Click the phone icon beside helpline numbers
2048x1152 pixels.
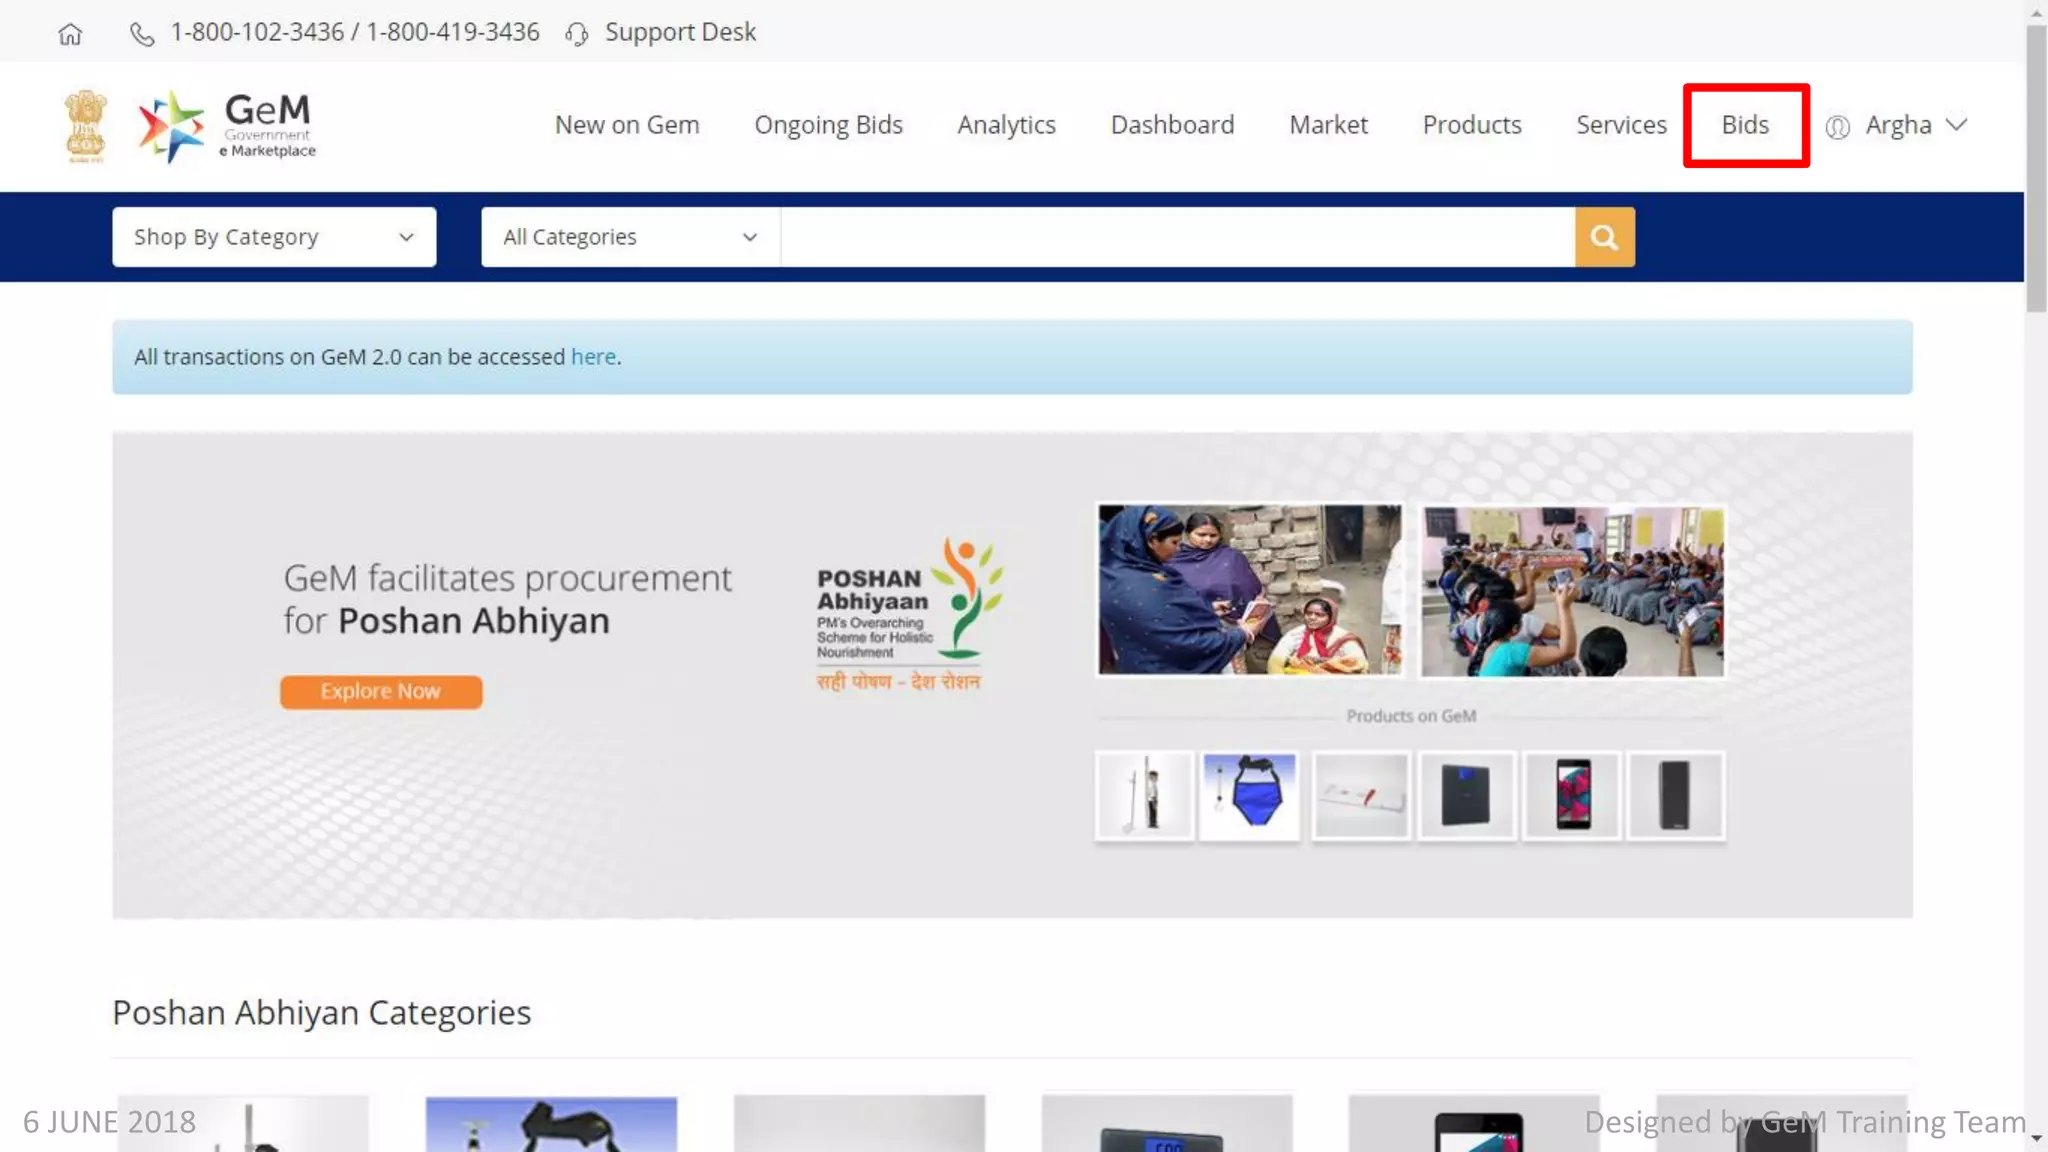[142, 34]
